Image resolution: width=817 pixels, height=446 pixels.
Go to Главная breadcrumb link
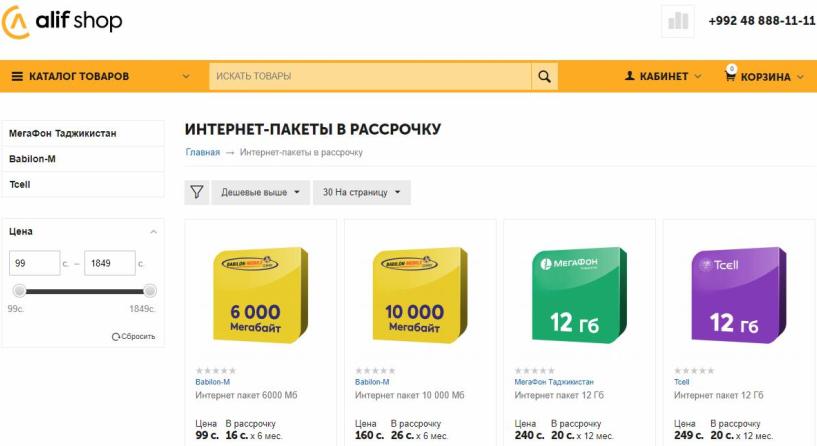pyautogui.click(x=202, y=152)
